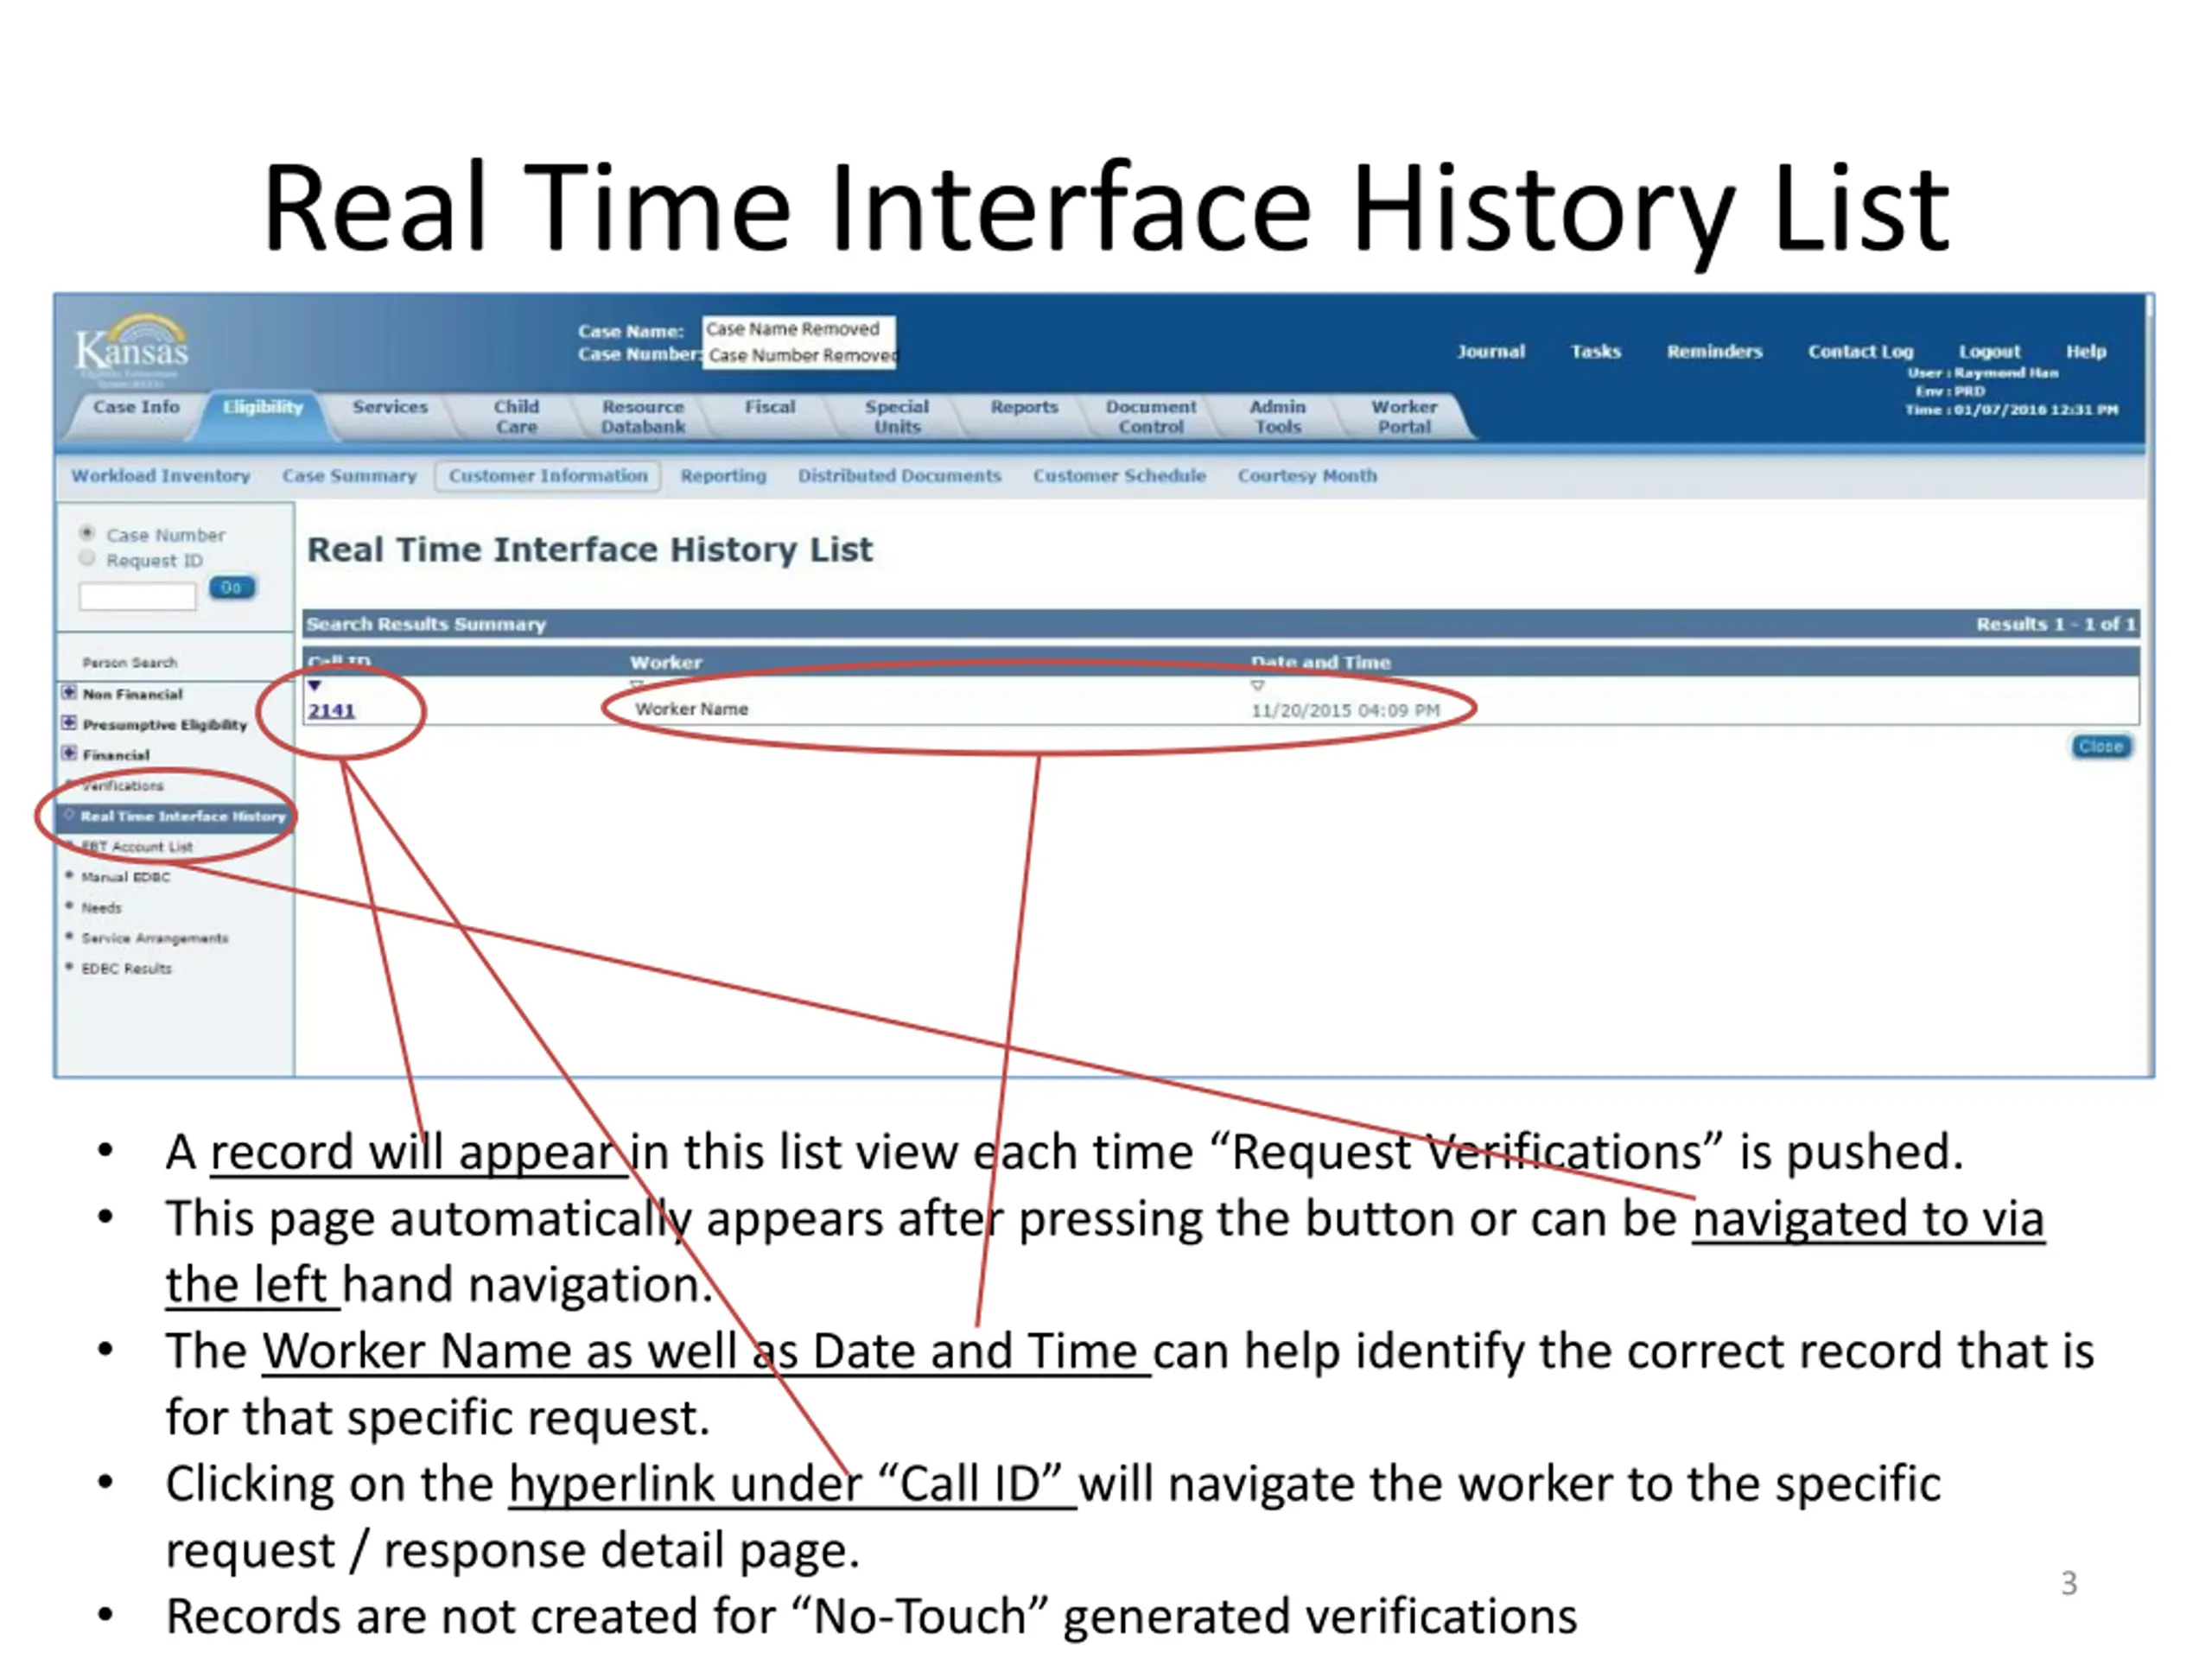Open the Services tab

coord(390,408)
